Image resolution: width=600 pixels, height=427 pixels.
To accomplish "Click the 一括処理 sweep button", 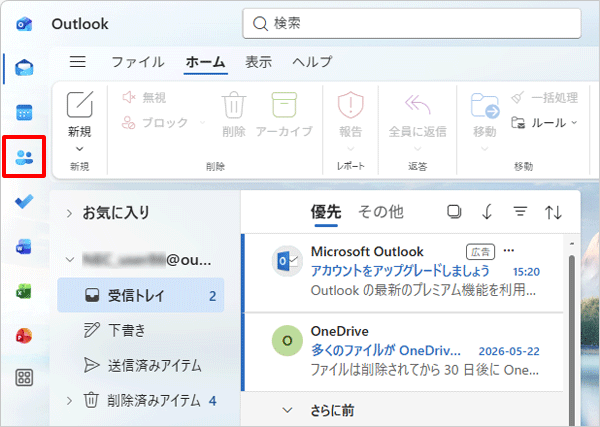I will [545, 98].
